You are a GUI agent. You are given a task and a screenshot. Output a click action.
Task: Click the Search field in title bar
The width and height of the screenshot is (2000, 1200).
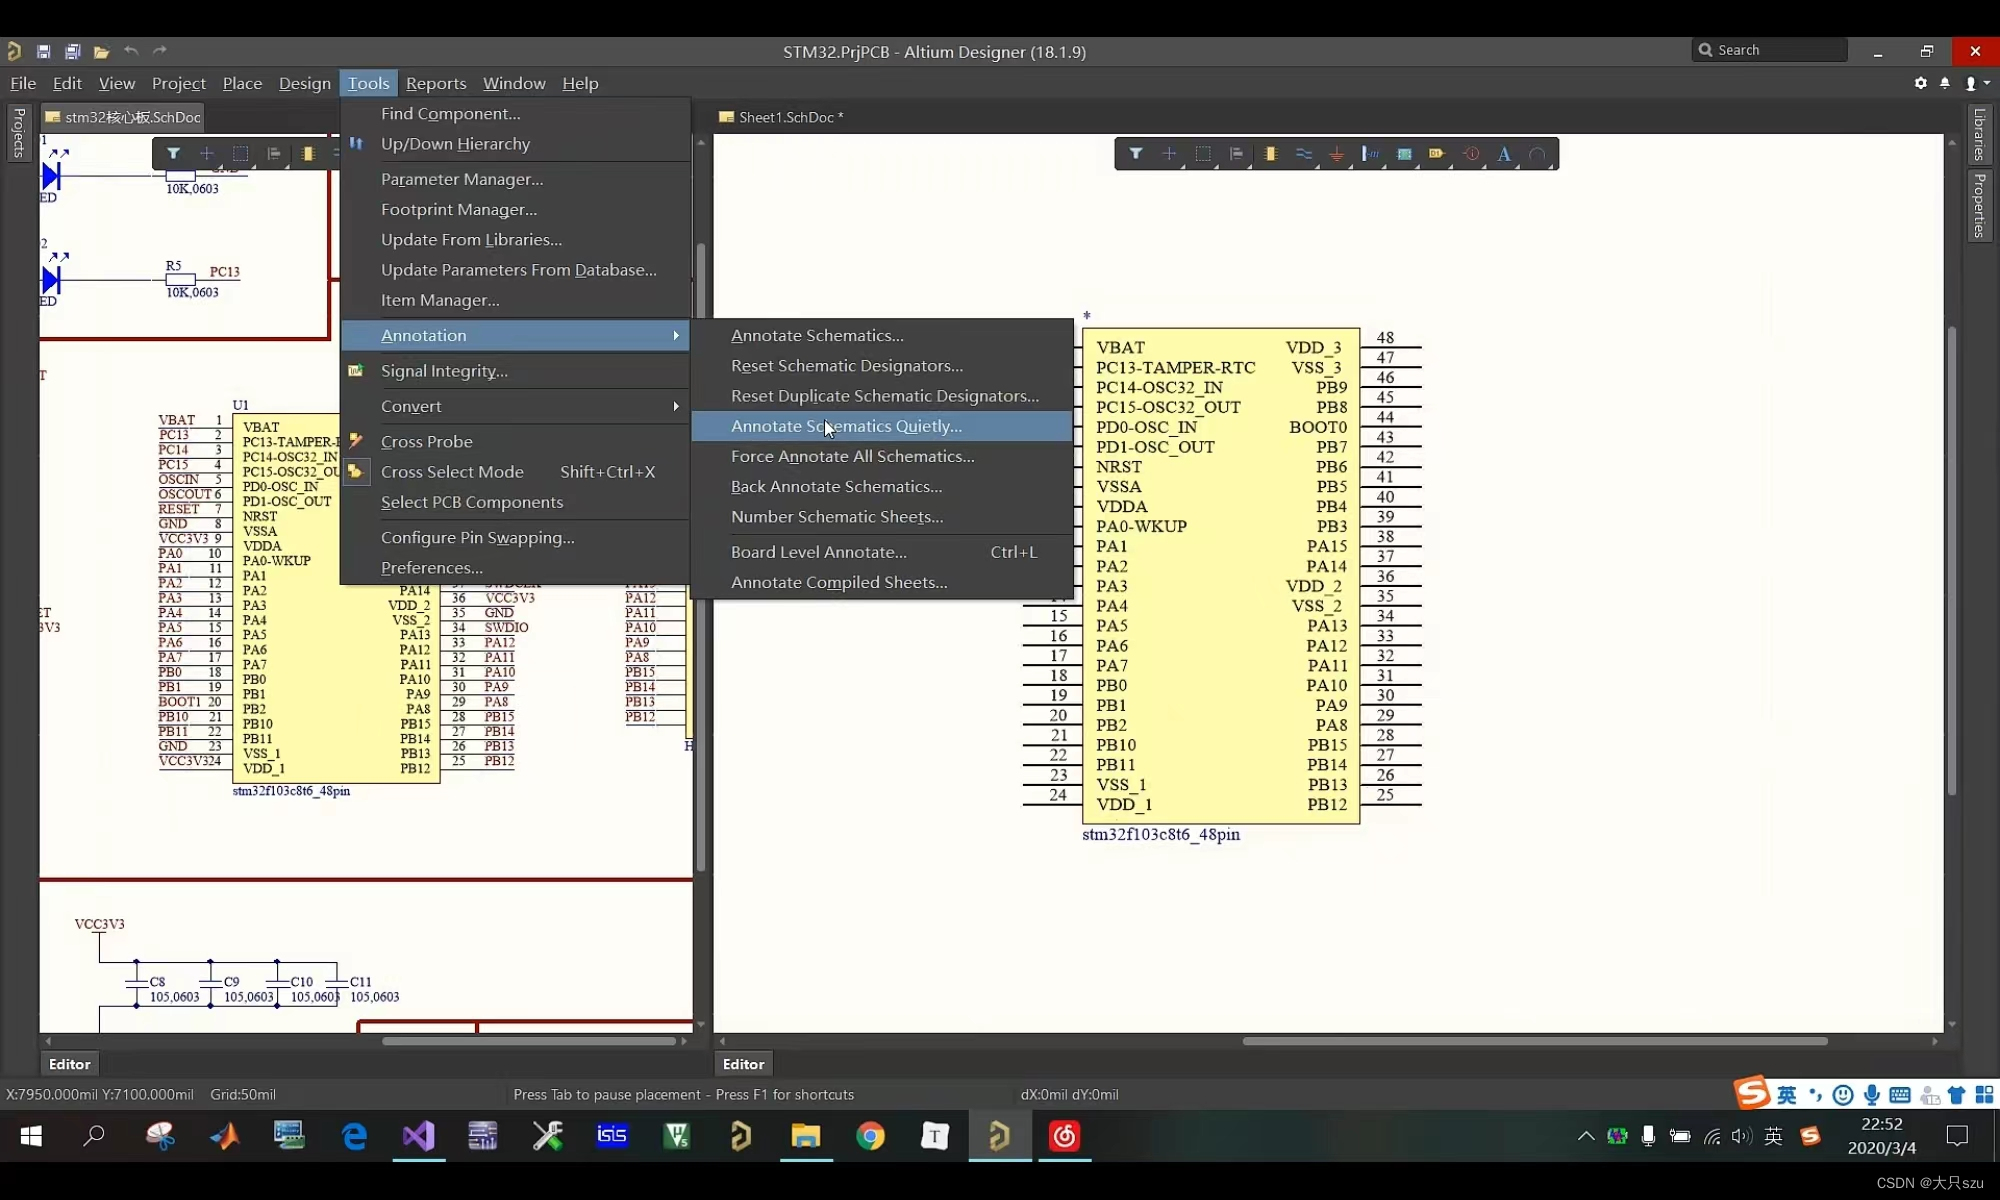(x=1770, y=50)
